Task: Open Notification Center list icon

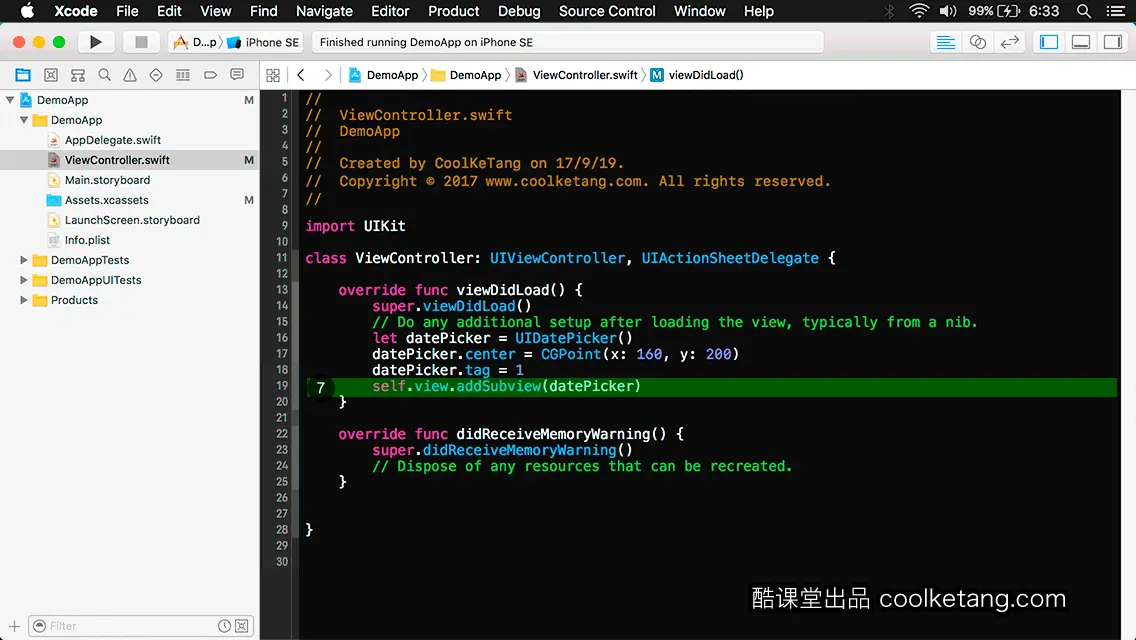Action: [1116, 11]
